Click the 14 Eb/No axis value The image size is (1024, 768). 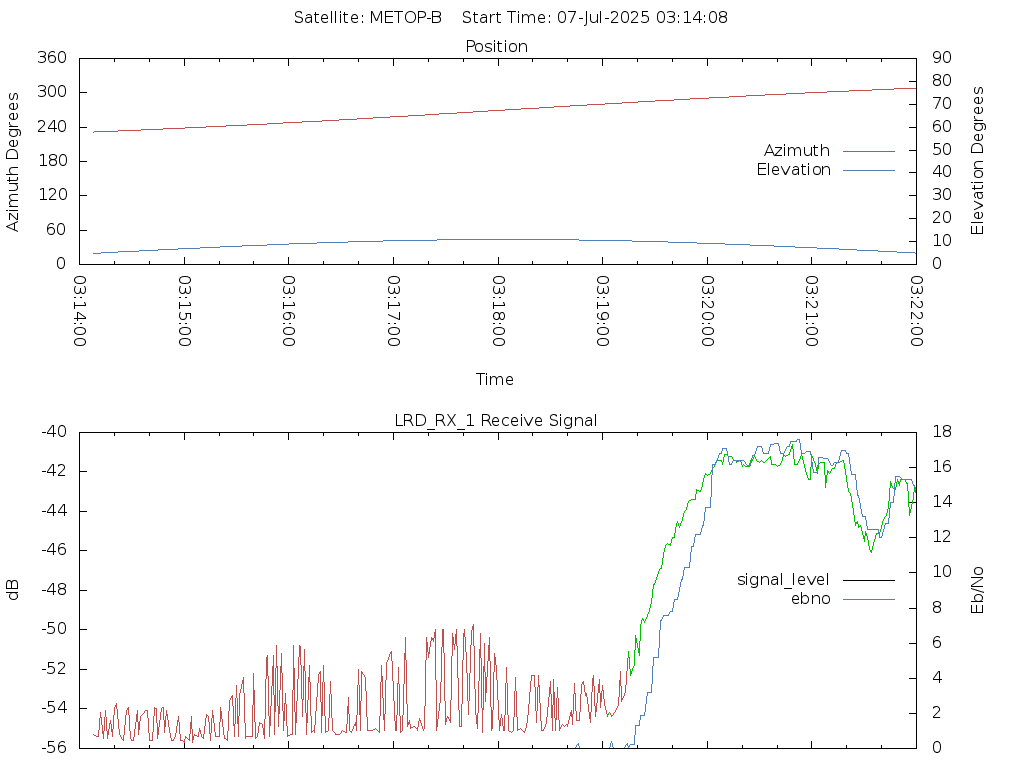(942, 502)
